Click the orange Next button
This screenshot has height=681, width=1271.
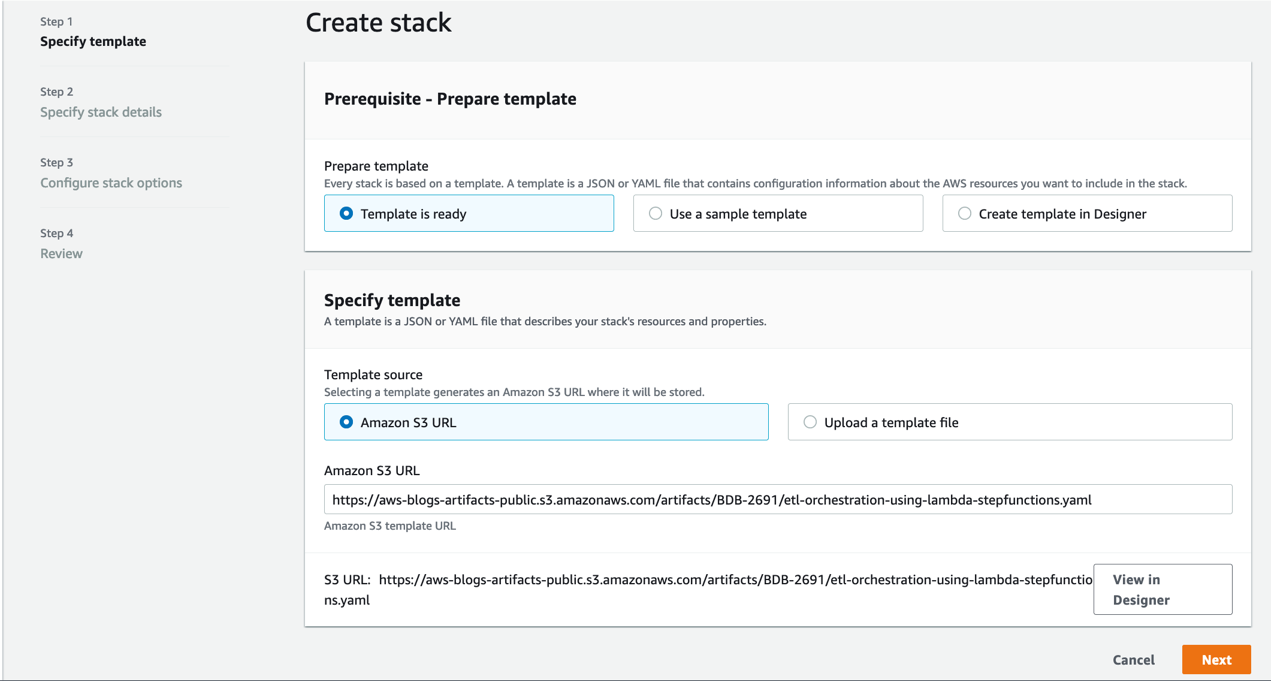[1216, 660]
